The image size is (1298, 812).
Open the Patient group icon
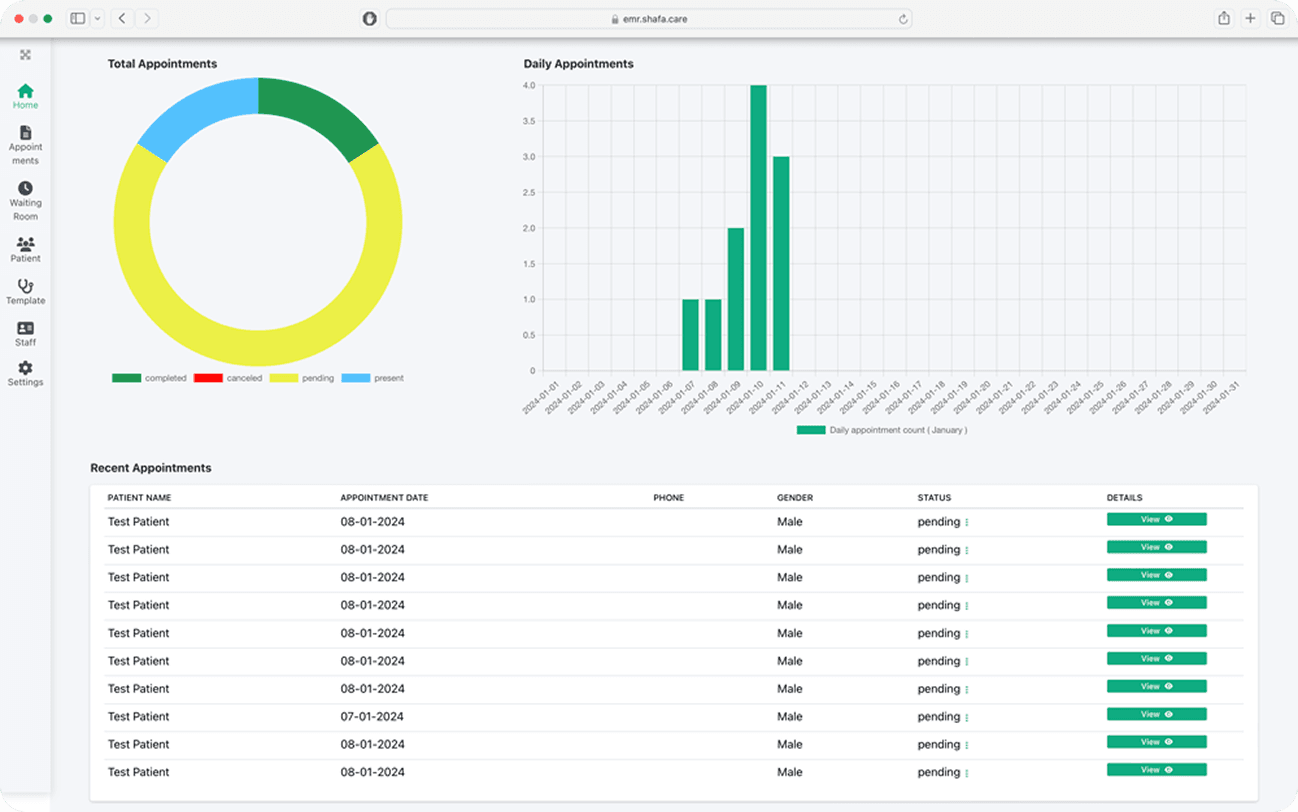point(25,244)
